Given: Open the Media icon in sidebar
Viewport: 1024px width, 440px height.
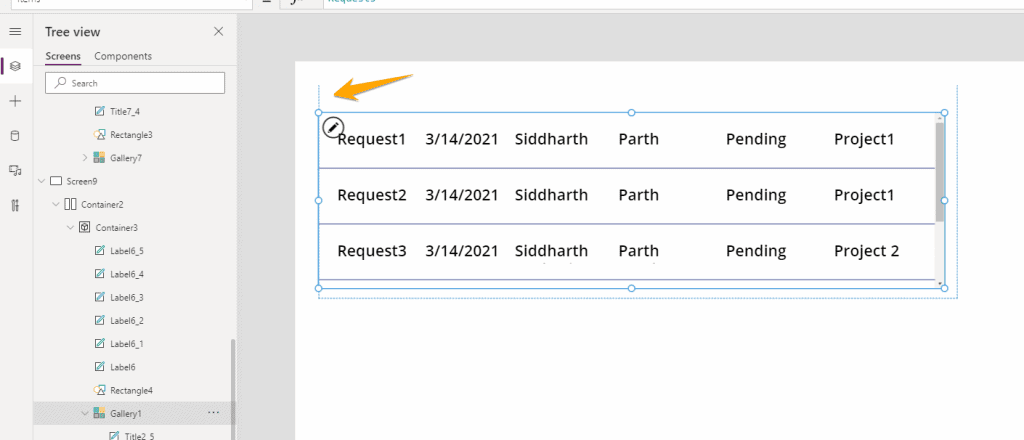Looking at the screenshot, I should click(15, 171).
